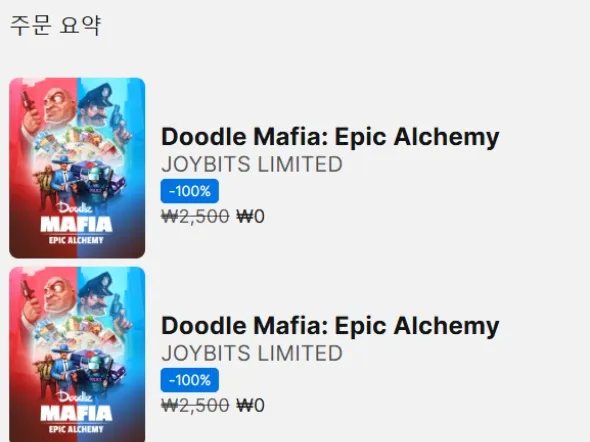Screen dimensions: 590x442
Task: Click the police officer on first cover
Action: tap(101, 106)
